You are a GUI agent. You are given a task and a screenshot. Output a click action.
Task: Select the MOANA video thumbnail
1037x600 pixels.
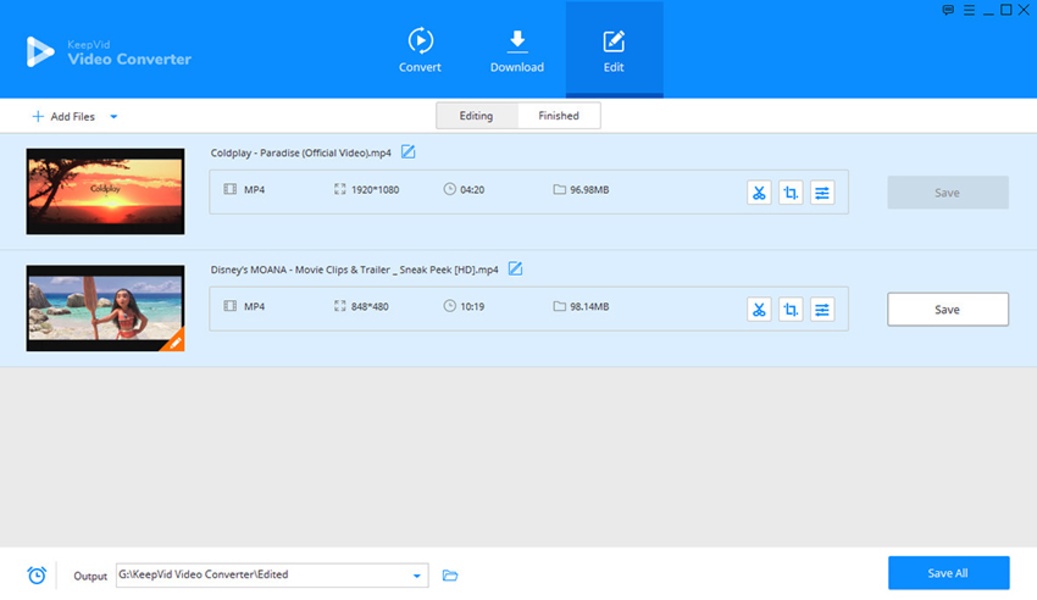(x=105, y=308)
